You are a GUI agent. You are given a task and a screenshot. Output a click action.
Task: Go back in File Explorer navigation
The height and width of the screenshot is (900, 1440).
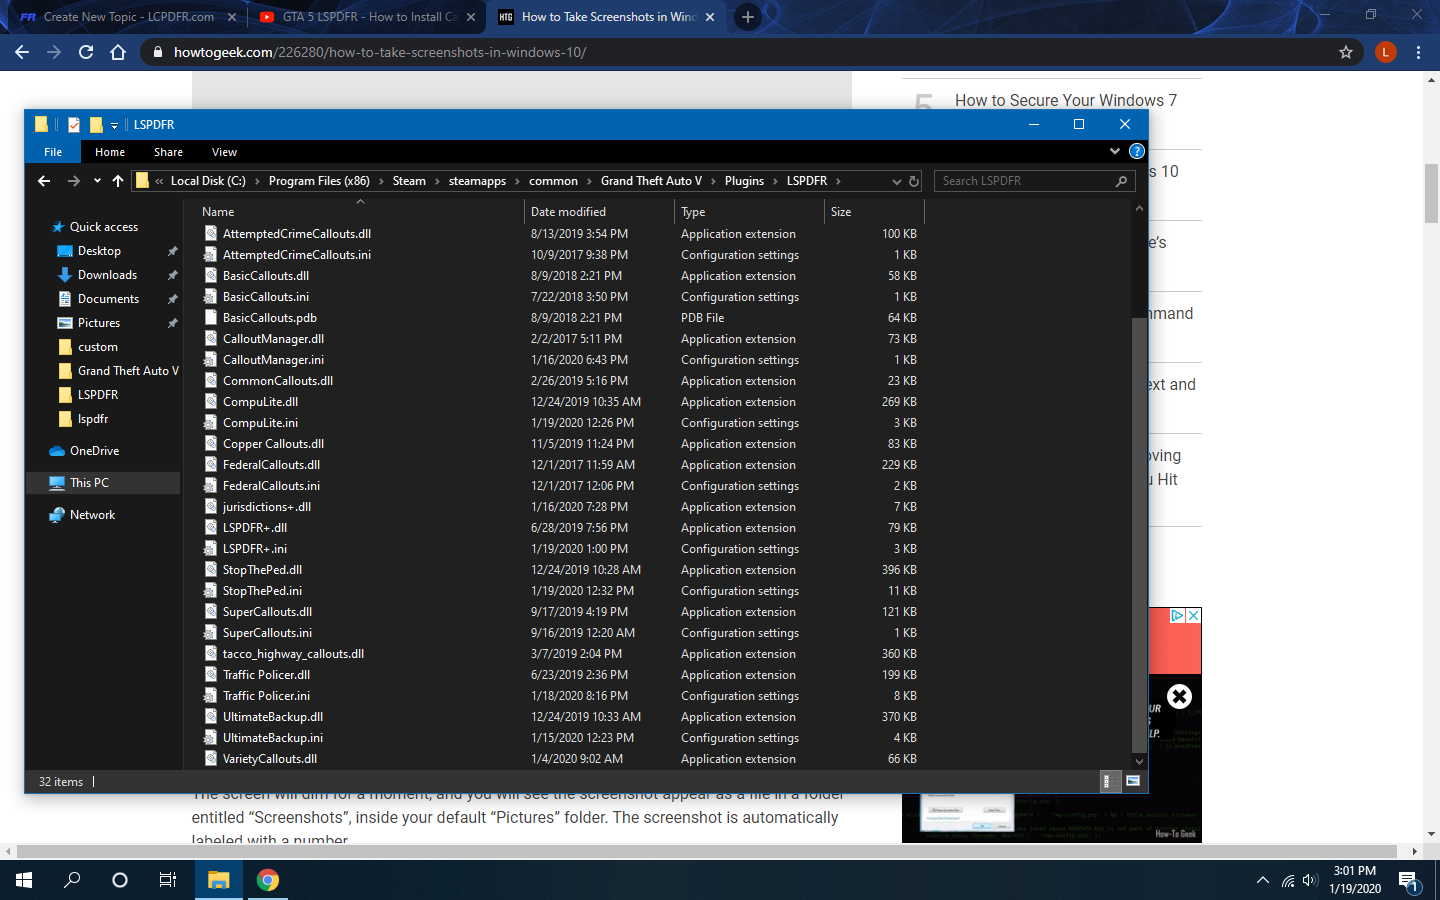44,181
